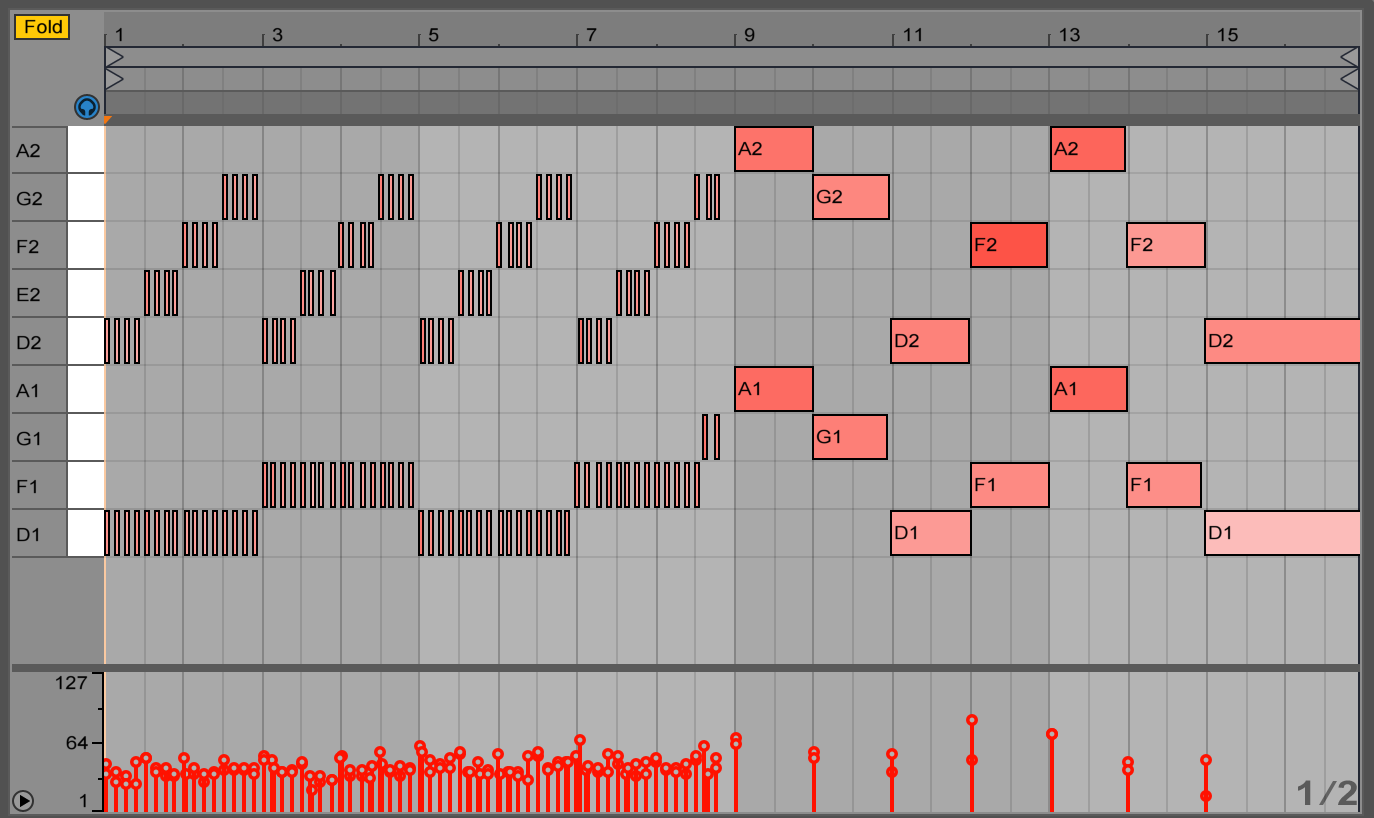This screenshot has width=1374, height=818.
Task: Select the note block labeled G1
Action: 850,437
